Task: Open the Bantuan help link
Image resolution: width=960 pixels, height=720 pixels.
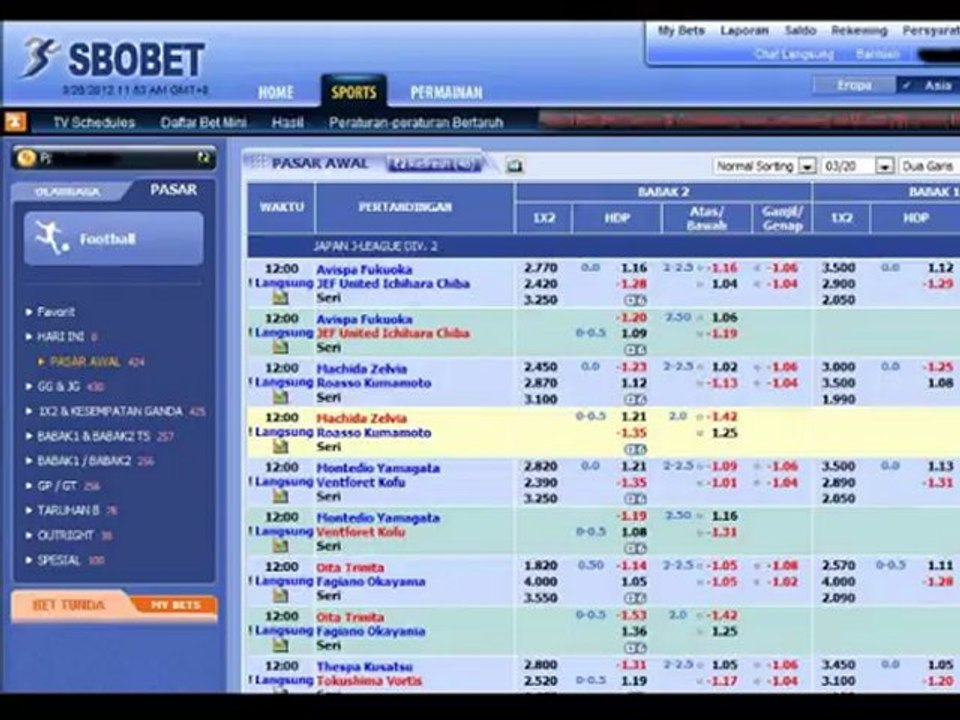Action: [x=877, y=54]
